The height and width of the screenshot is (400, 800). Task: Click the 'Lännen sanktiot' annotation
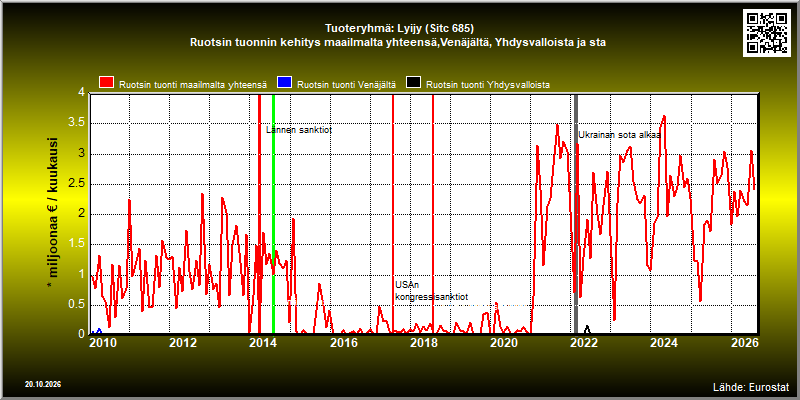(x=299, y=130)
